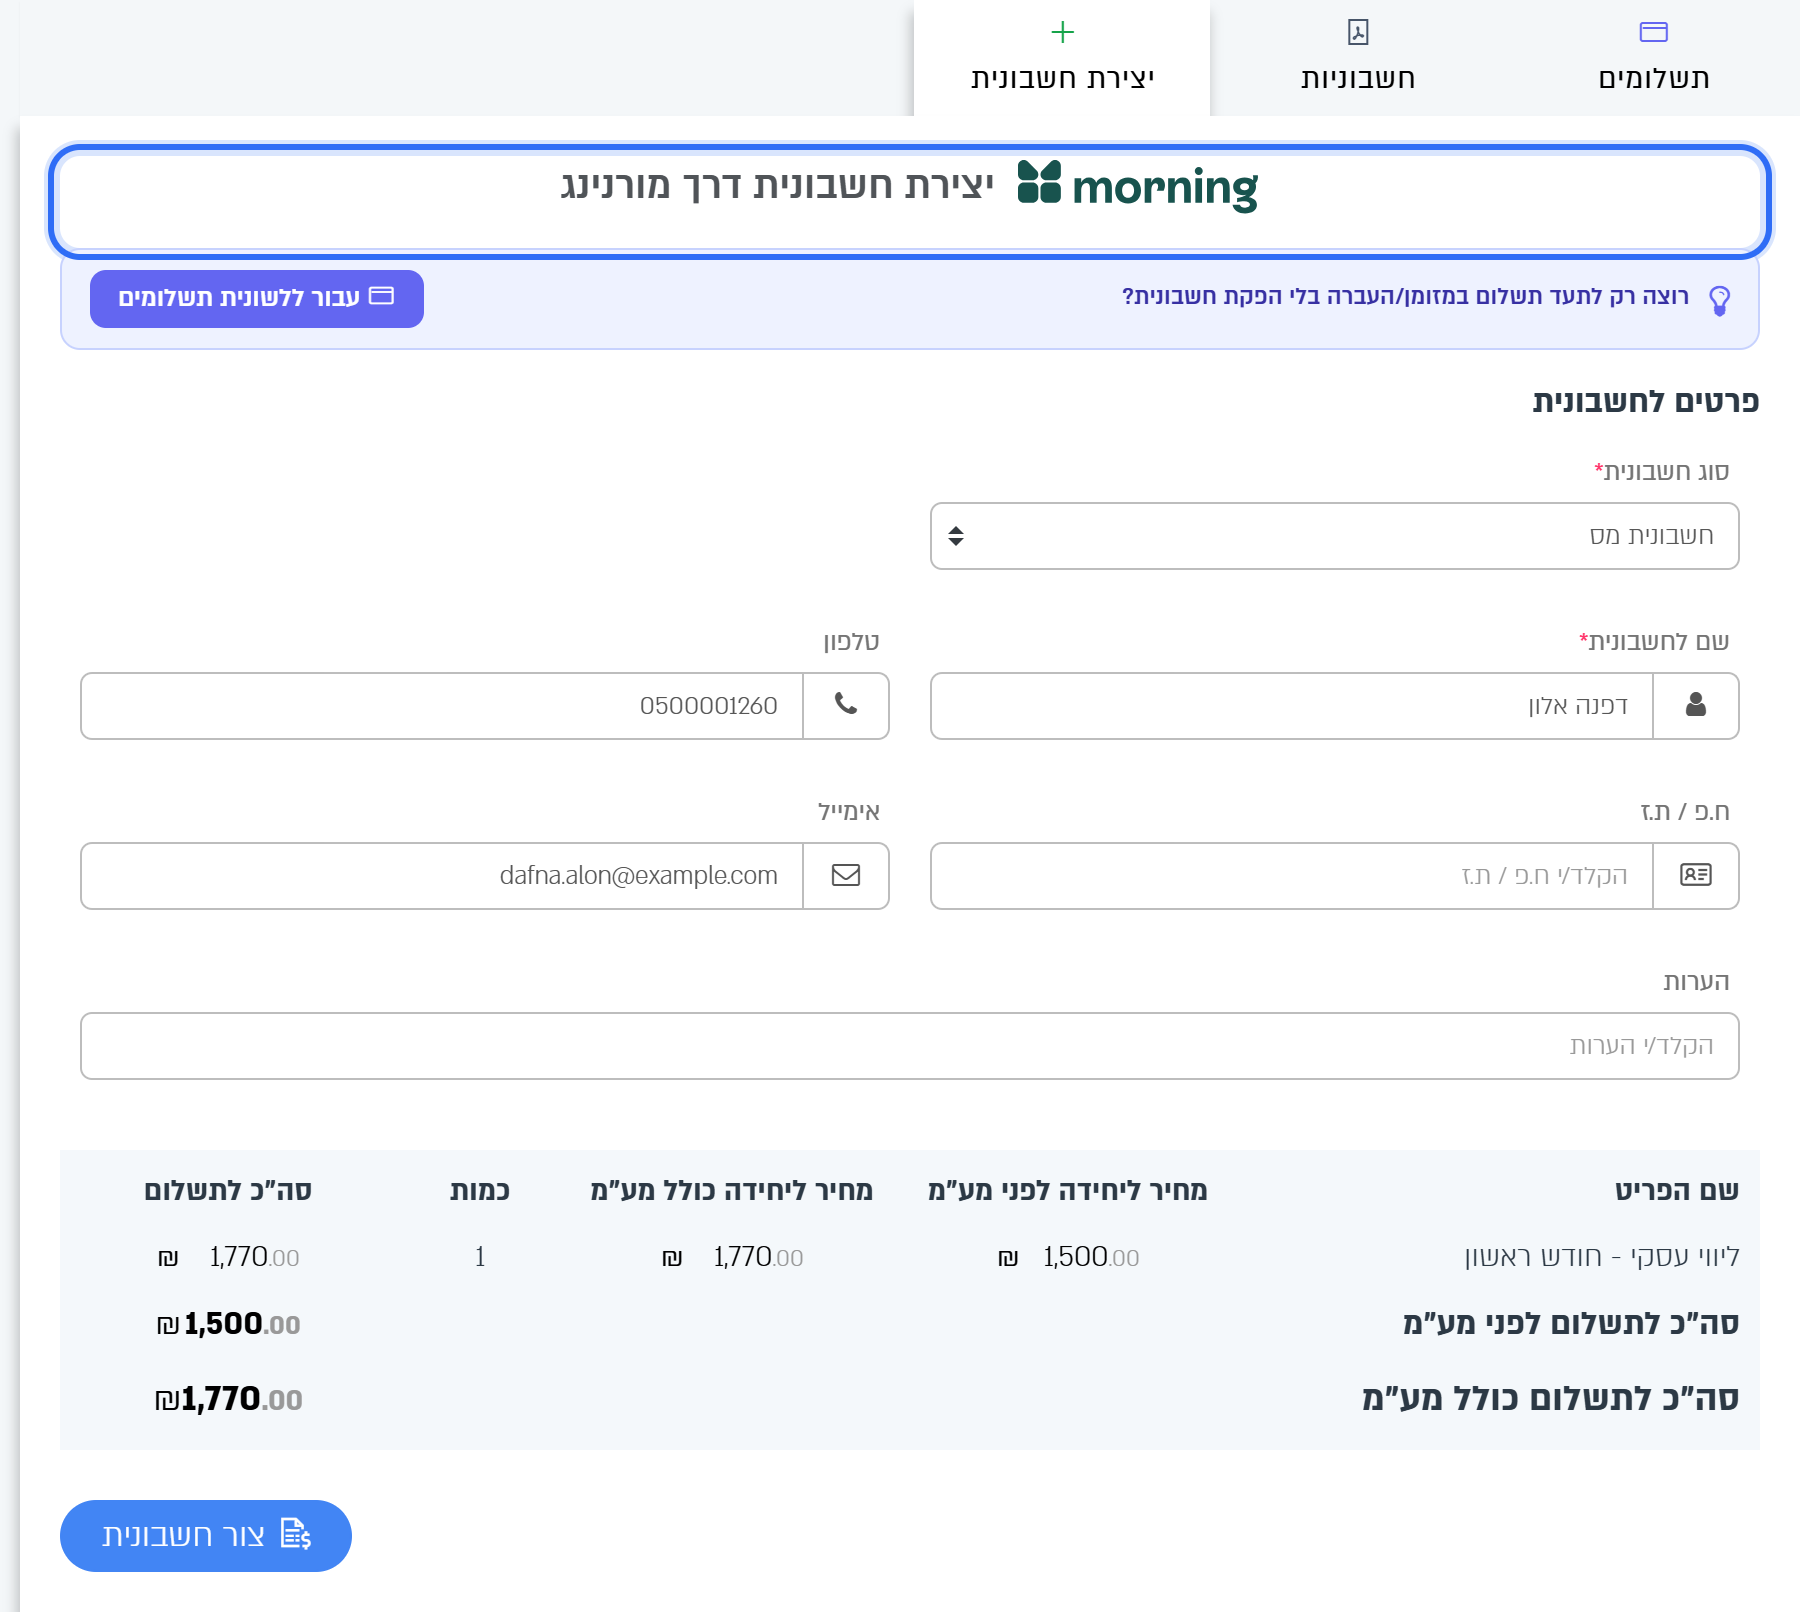
Task: Click the envelope icon beside email field
Action: tap(846, 876)
